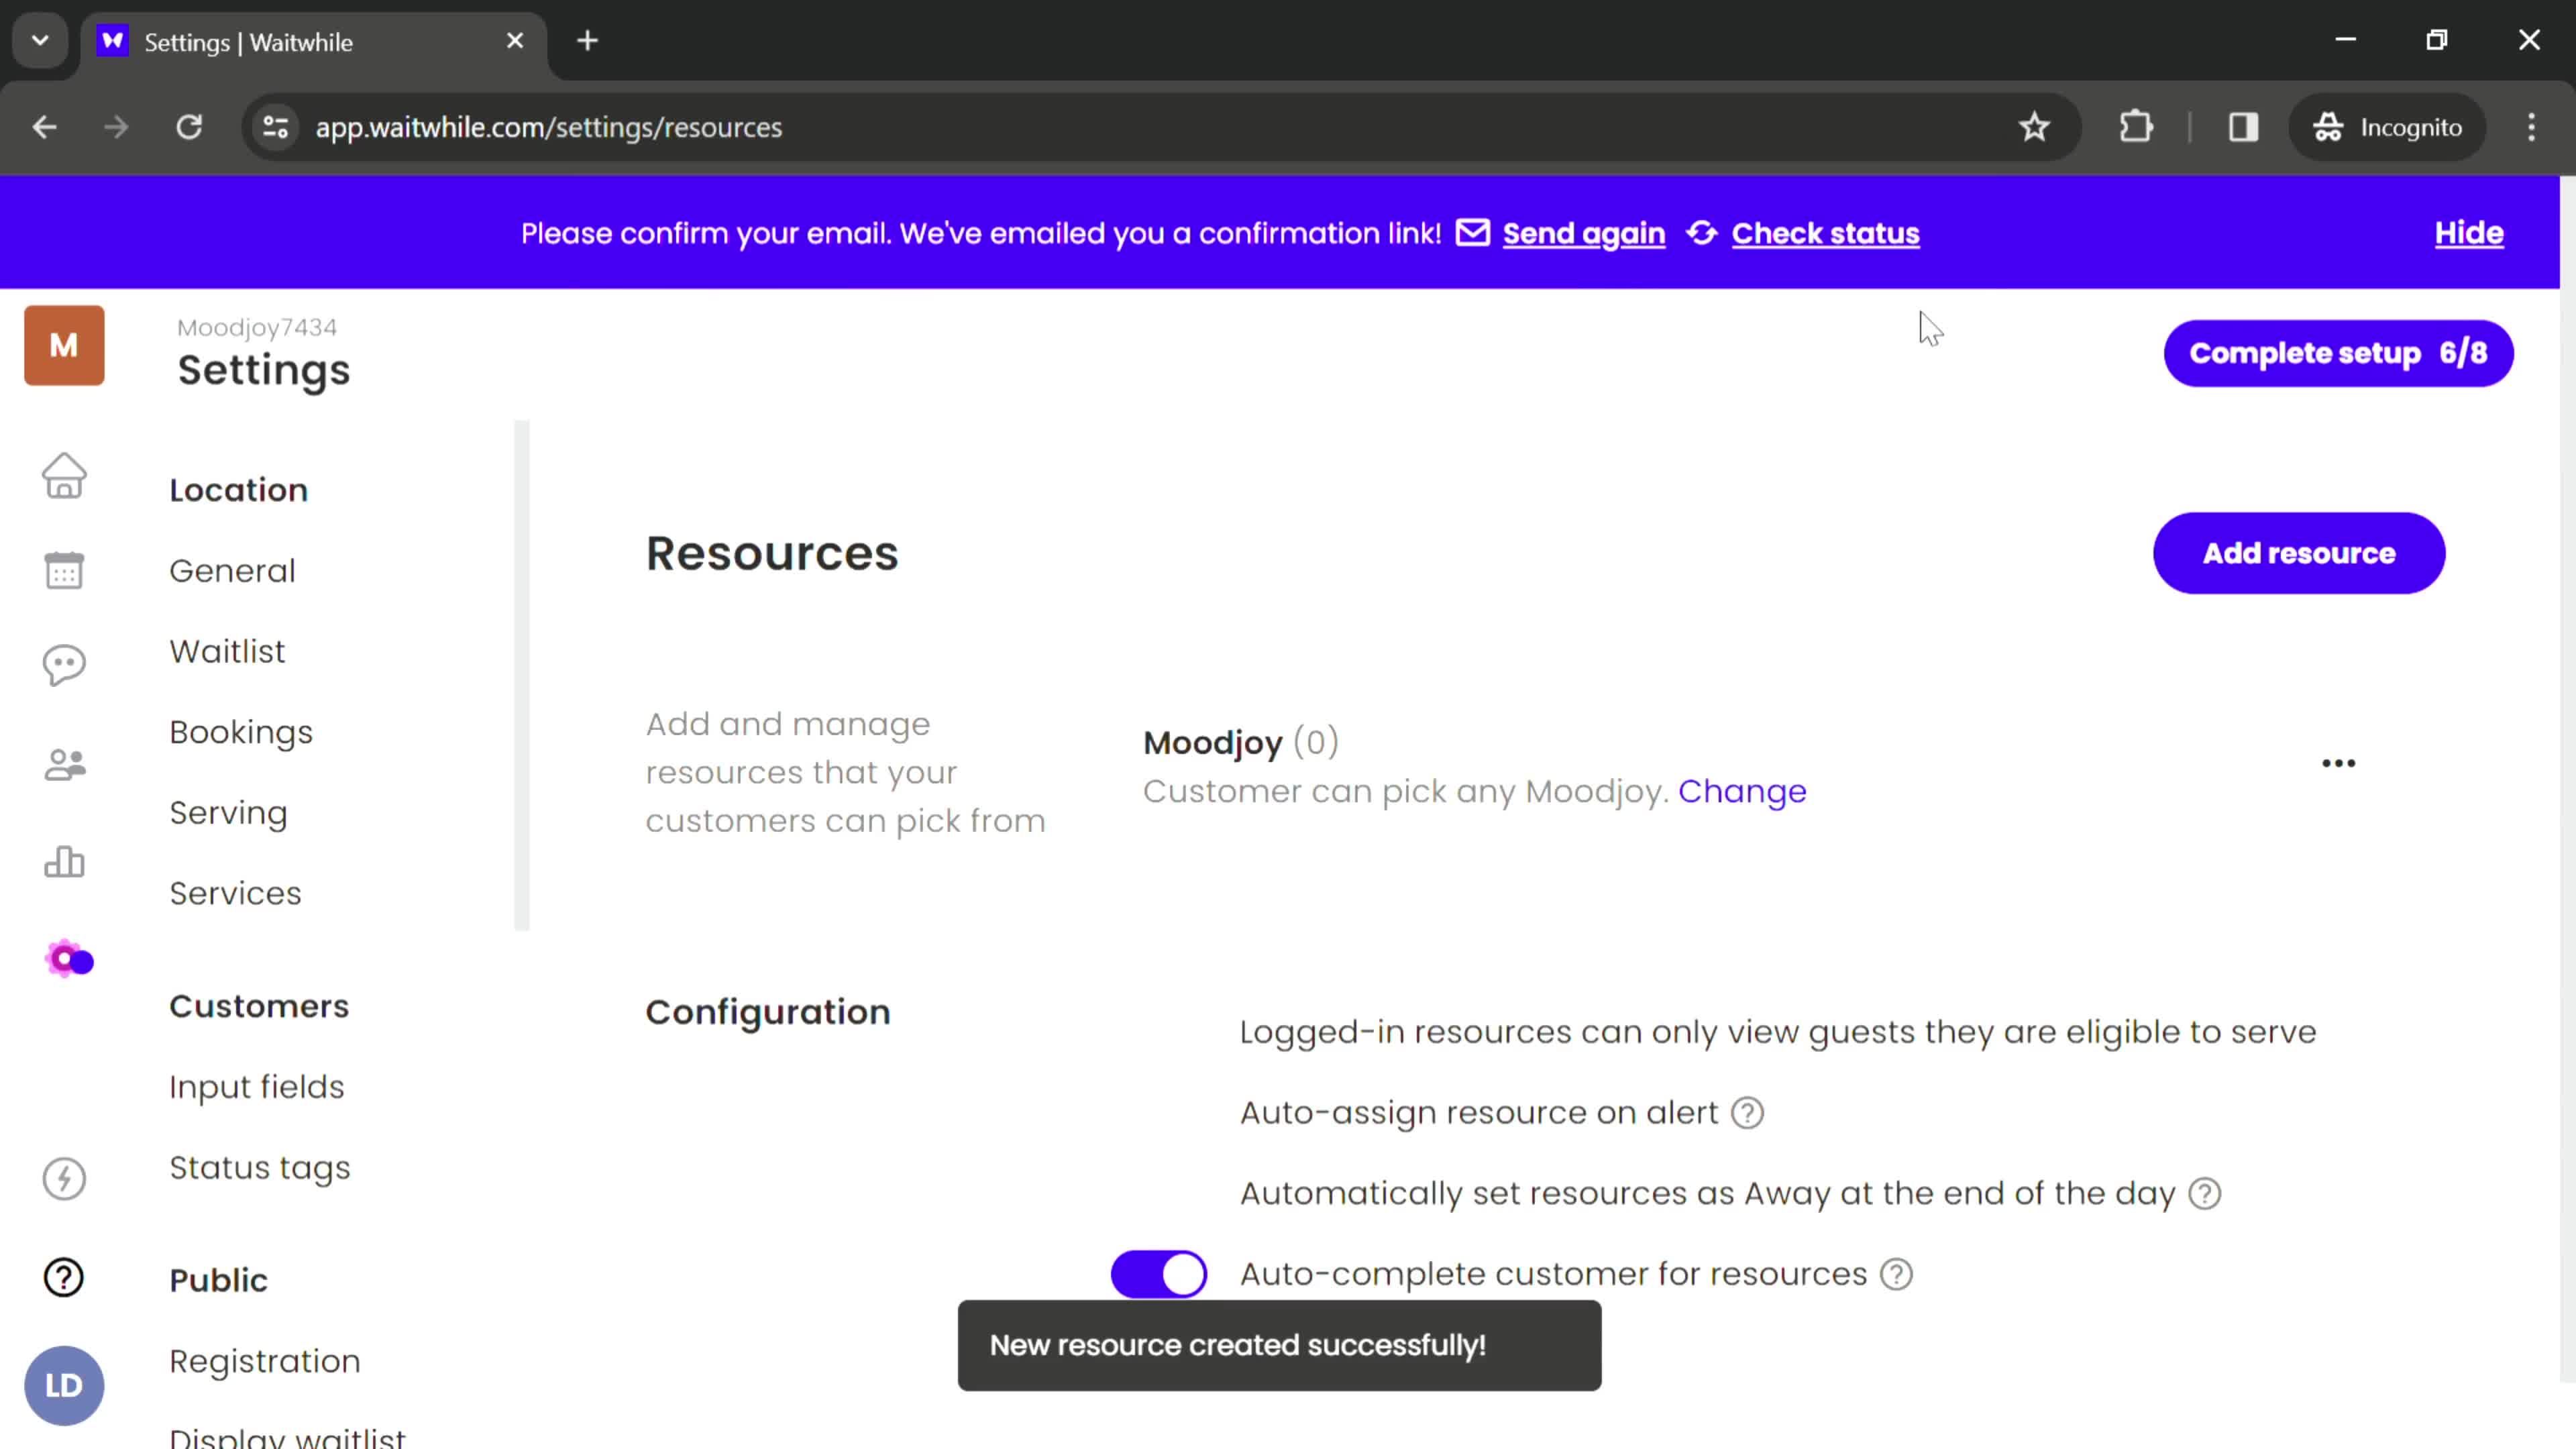Reload the page
This screenshot has width=2576, height=1449.
click(x=189, y=127)
